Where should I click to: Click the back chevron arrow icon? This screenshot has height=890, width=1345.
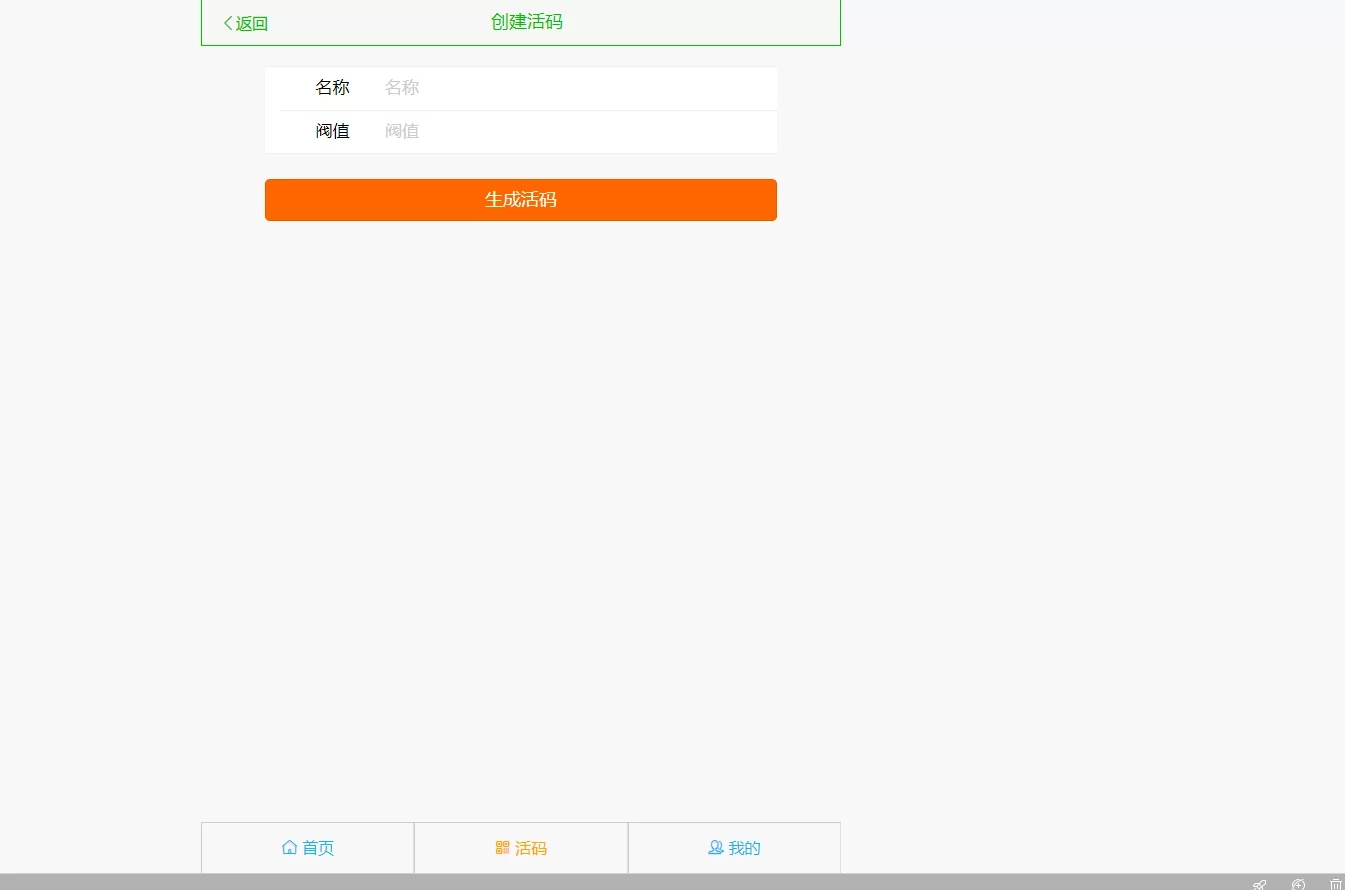point(227,23)
